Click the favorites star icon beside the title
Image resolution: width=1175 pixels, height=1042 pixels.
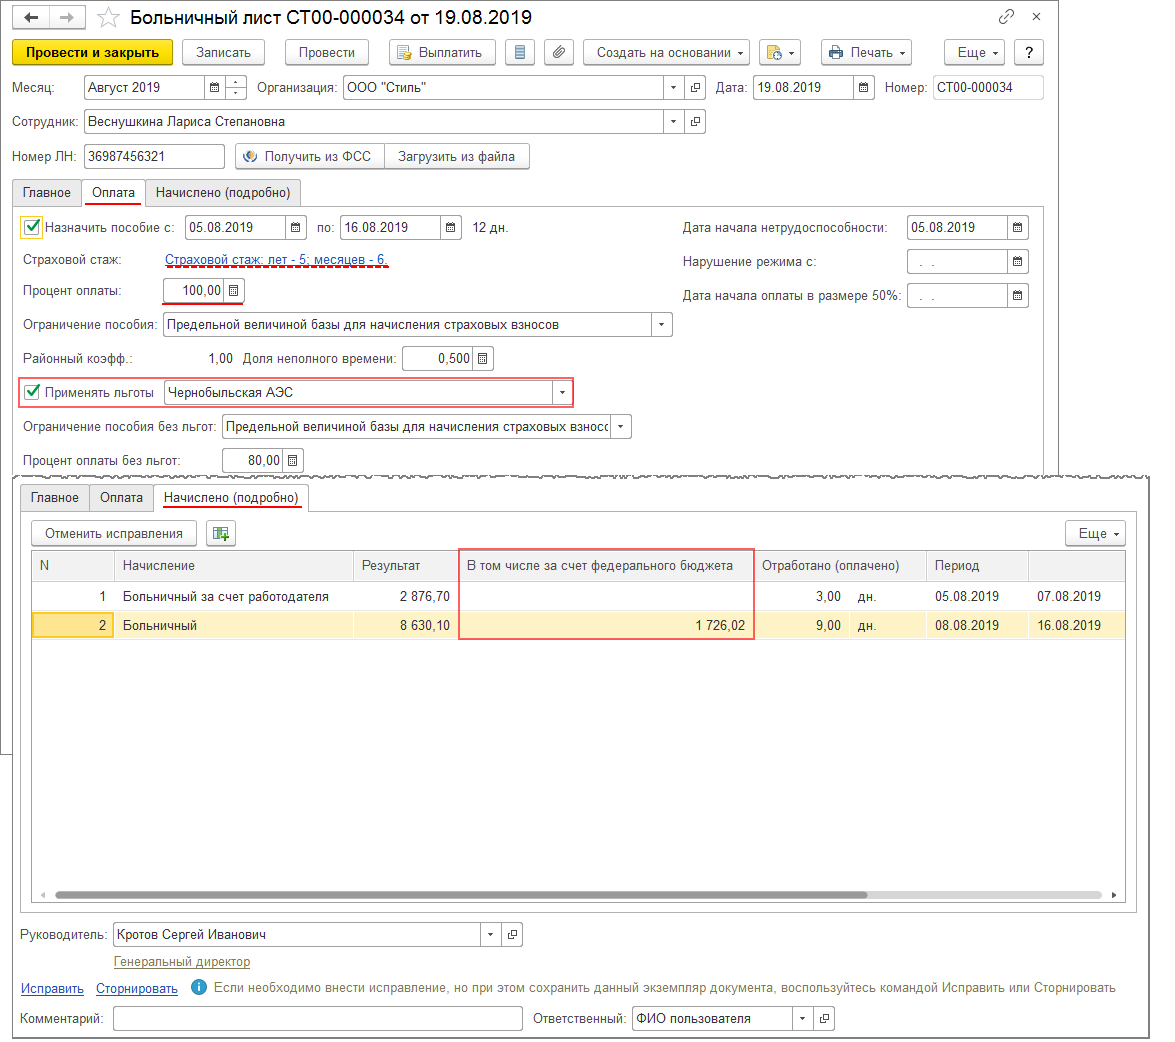coord(109,18)
